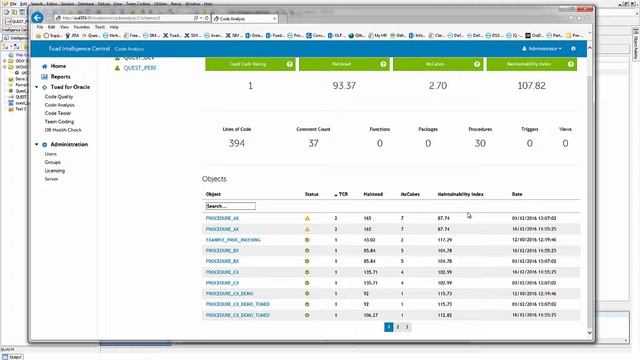Open Code Quality in sidebar
The width and height of the screenshot is (640, 360).
59,97
